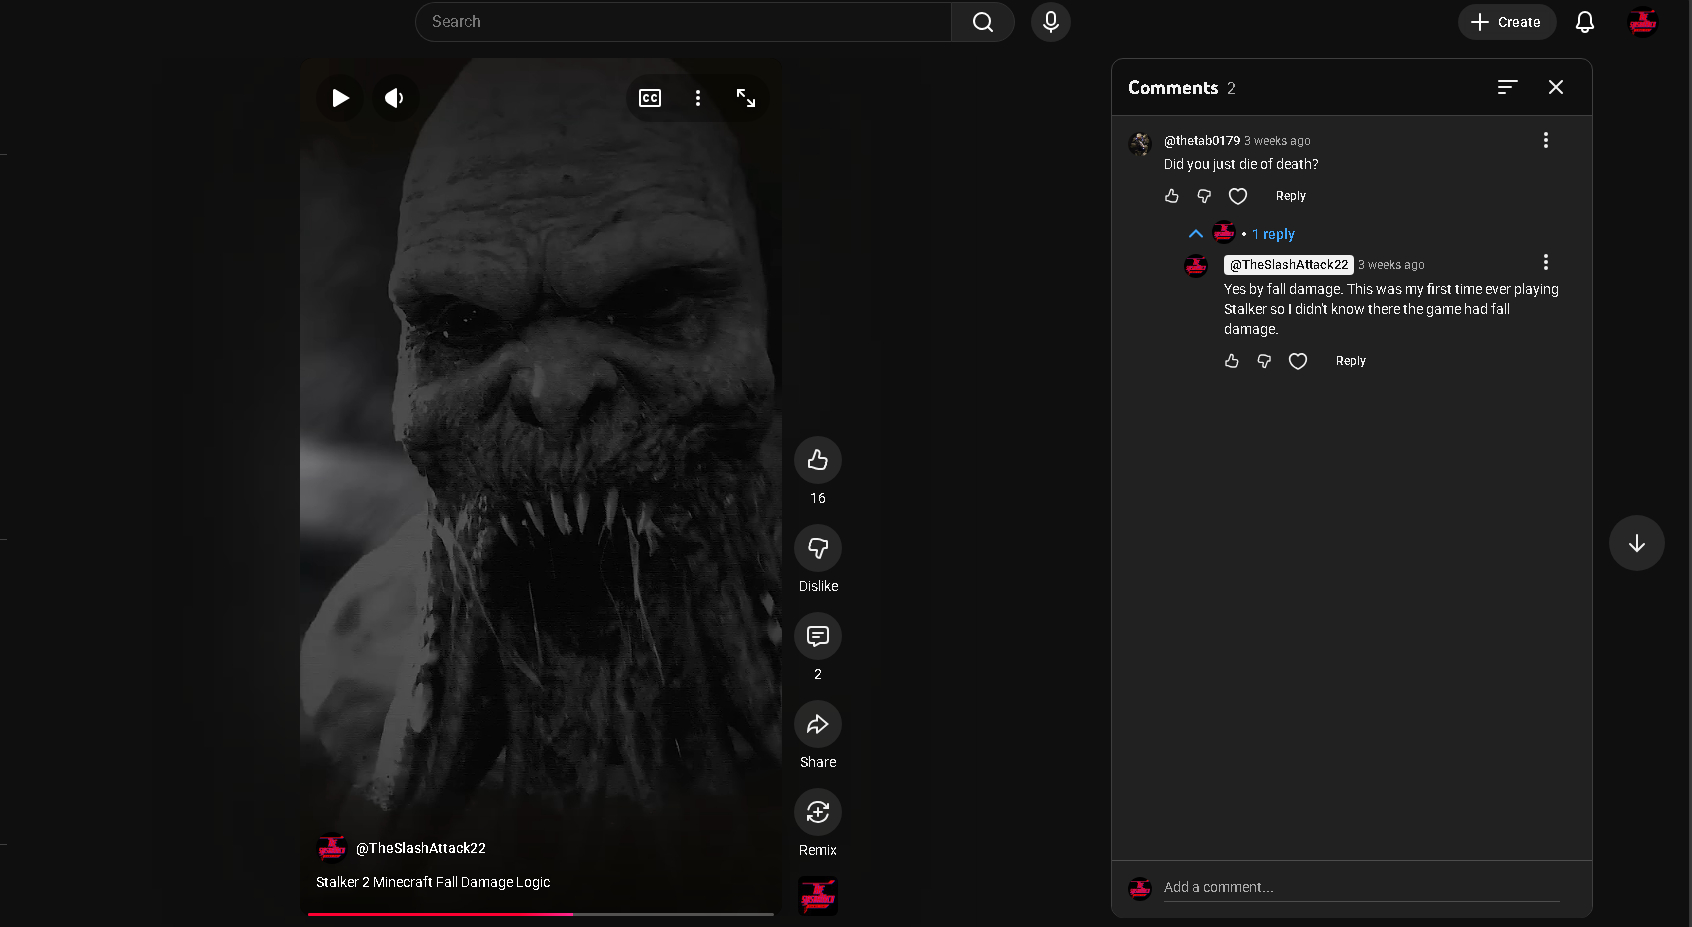Open the Create menu
The height and width of the screenshot is (927, 1692).
click(x=1506, y=22)
